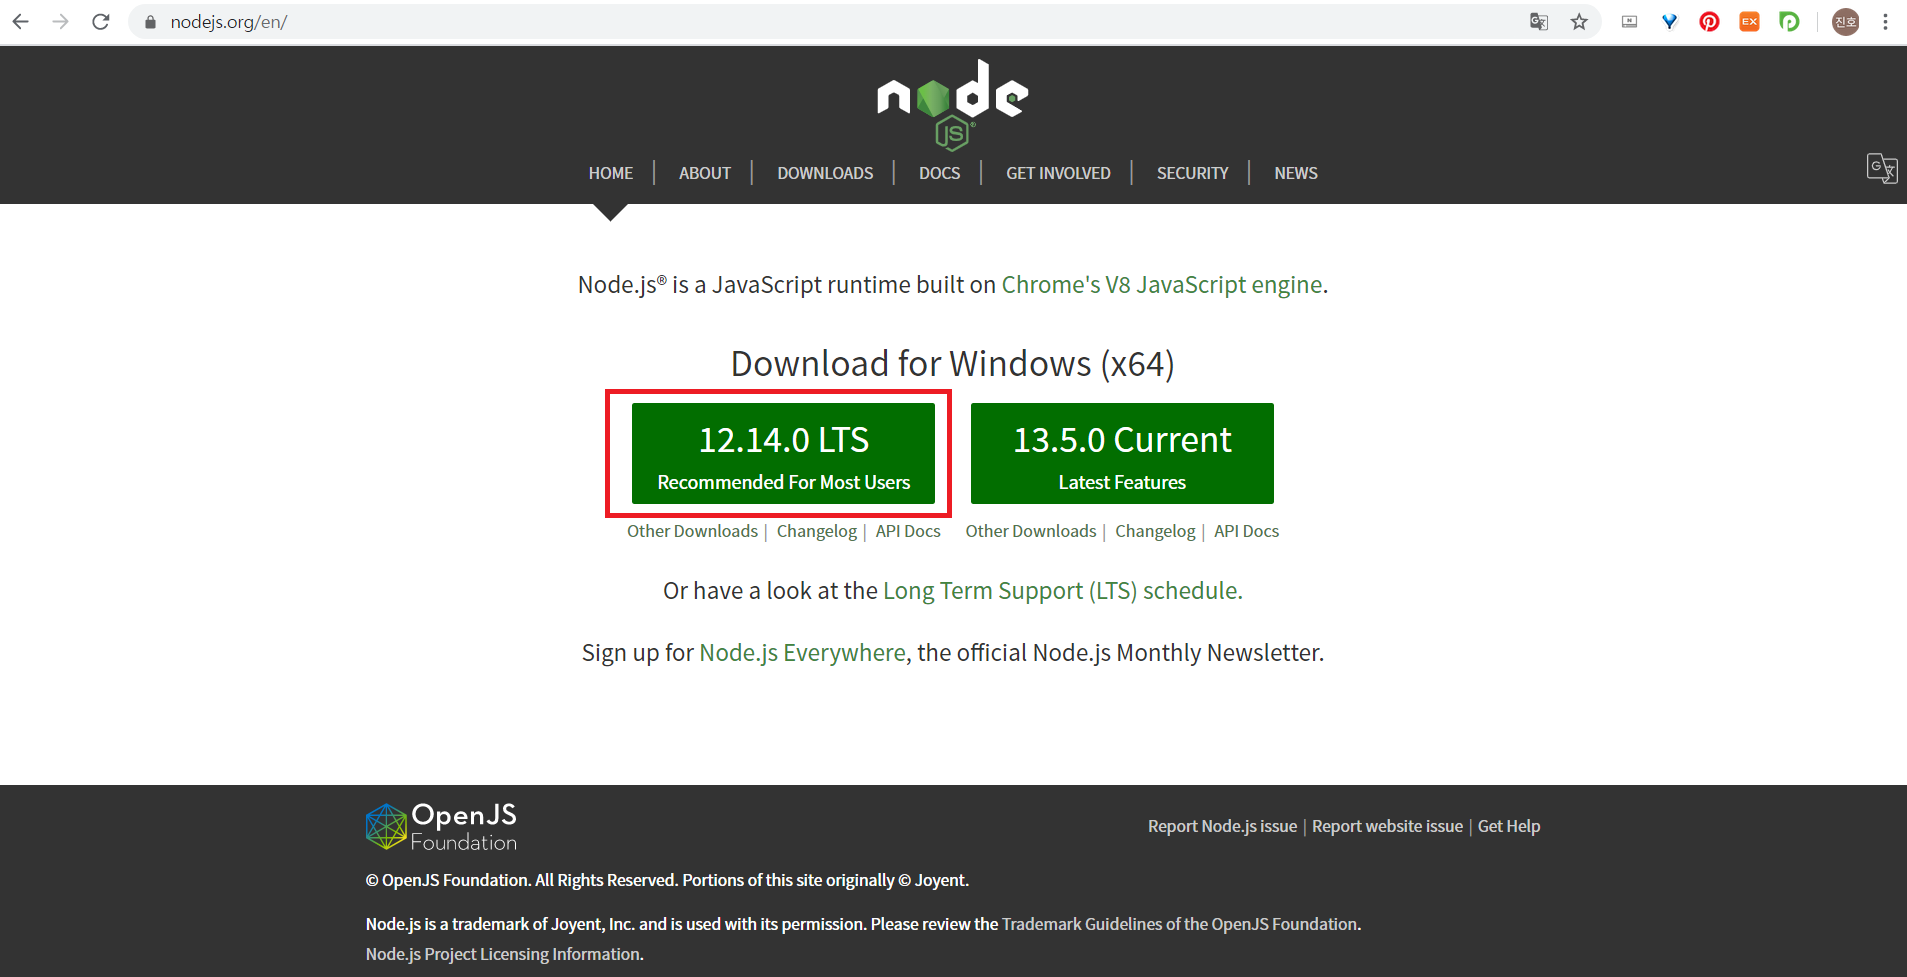Screen dimensions: 1907x977
Task: Open Changelog under the LTS button
Action: click(817, 531)
